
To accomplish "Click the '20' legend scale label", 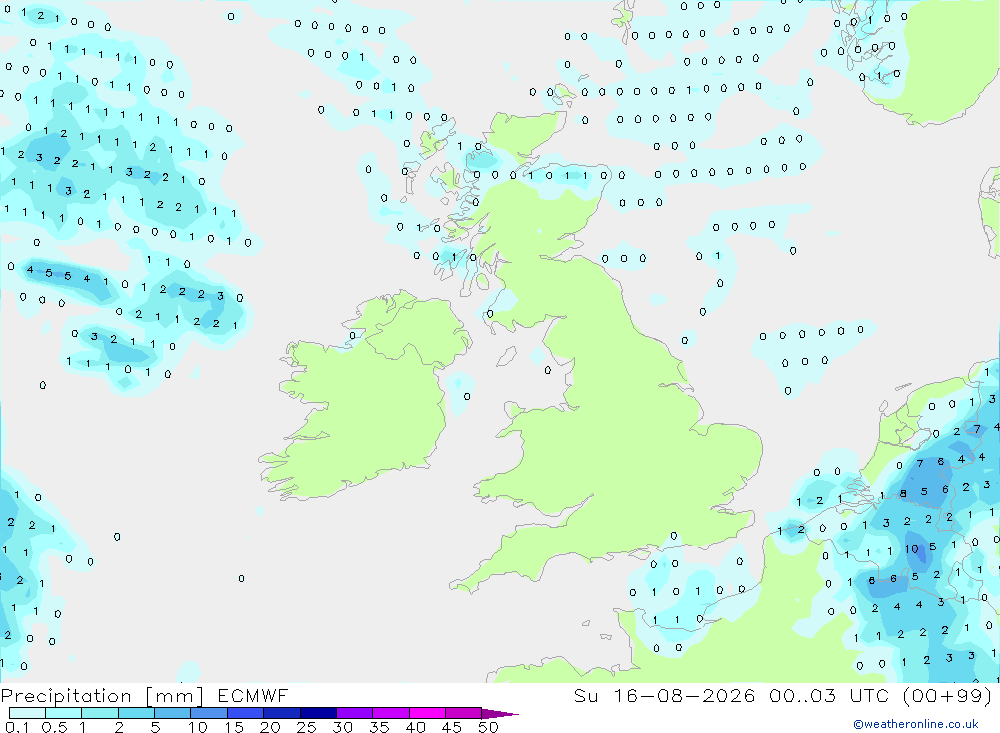I will (270, 727).
